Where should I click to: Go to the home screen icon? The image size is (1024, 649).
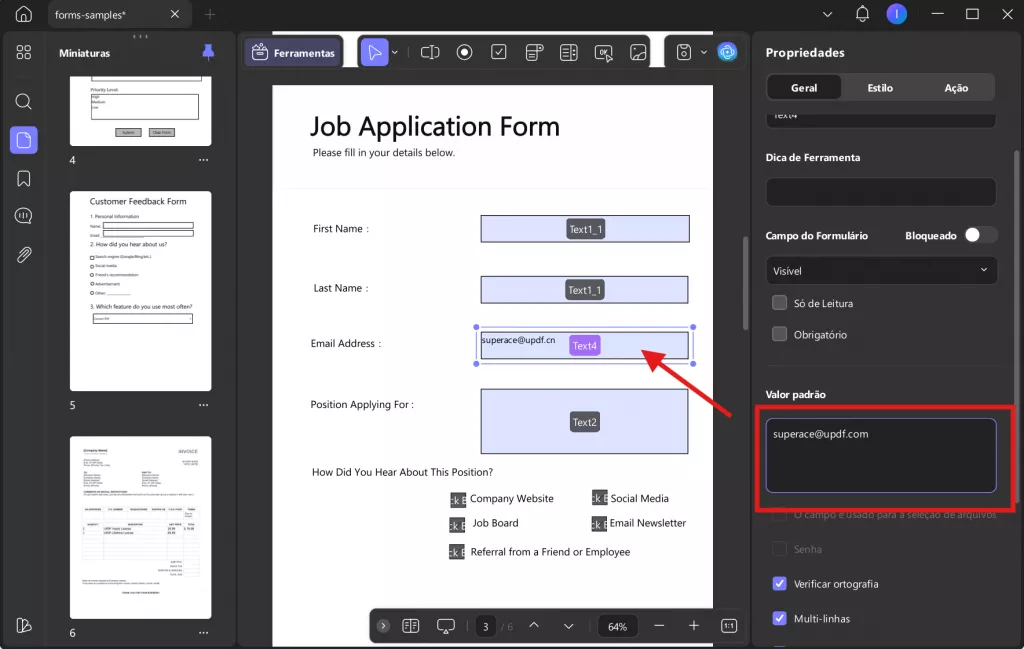point(24,14)
